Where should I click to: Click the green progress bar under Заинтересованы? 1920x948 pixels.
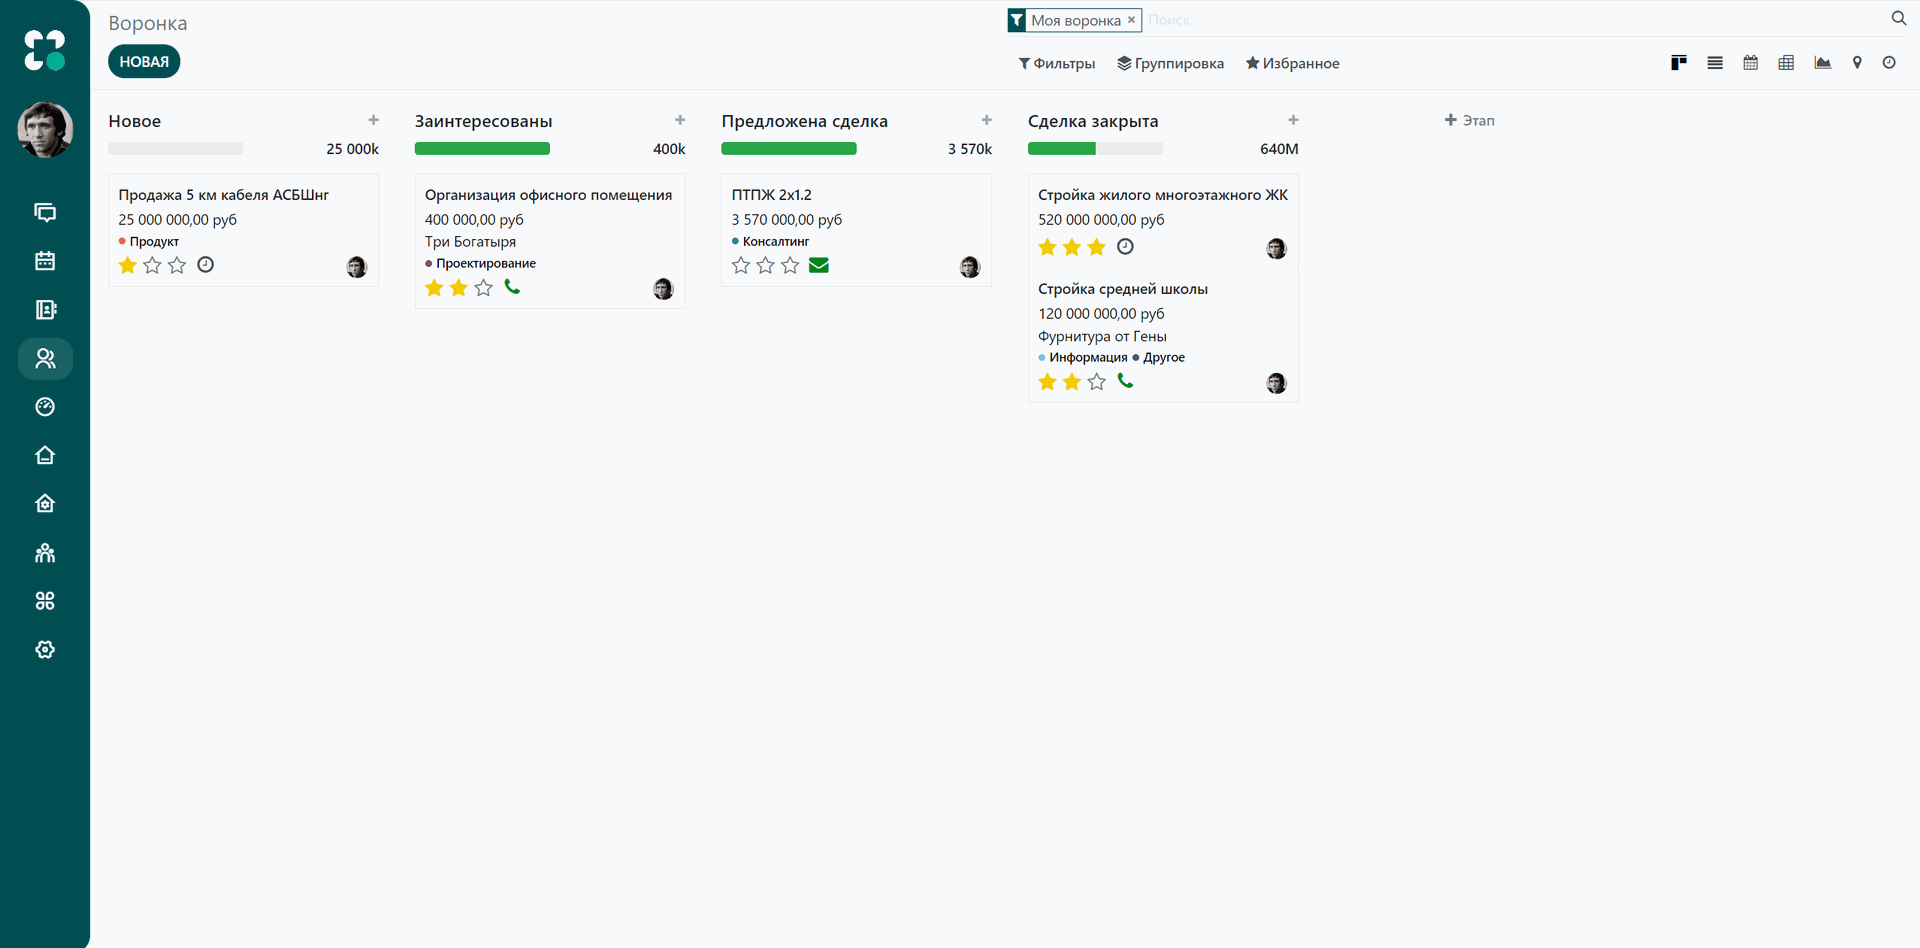[x=483, y=148]
